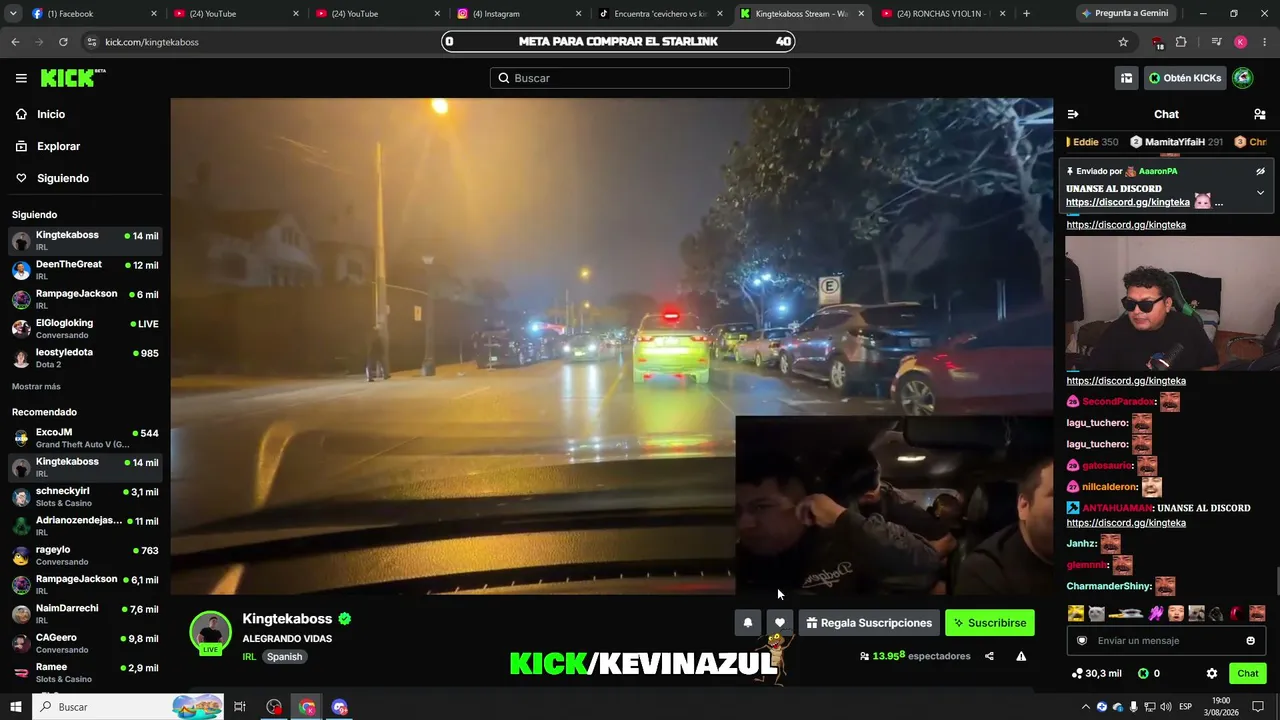Open ElGlogloking channel in sidebar
1280x720 pixels.
(85, 328)
